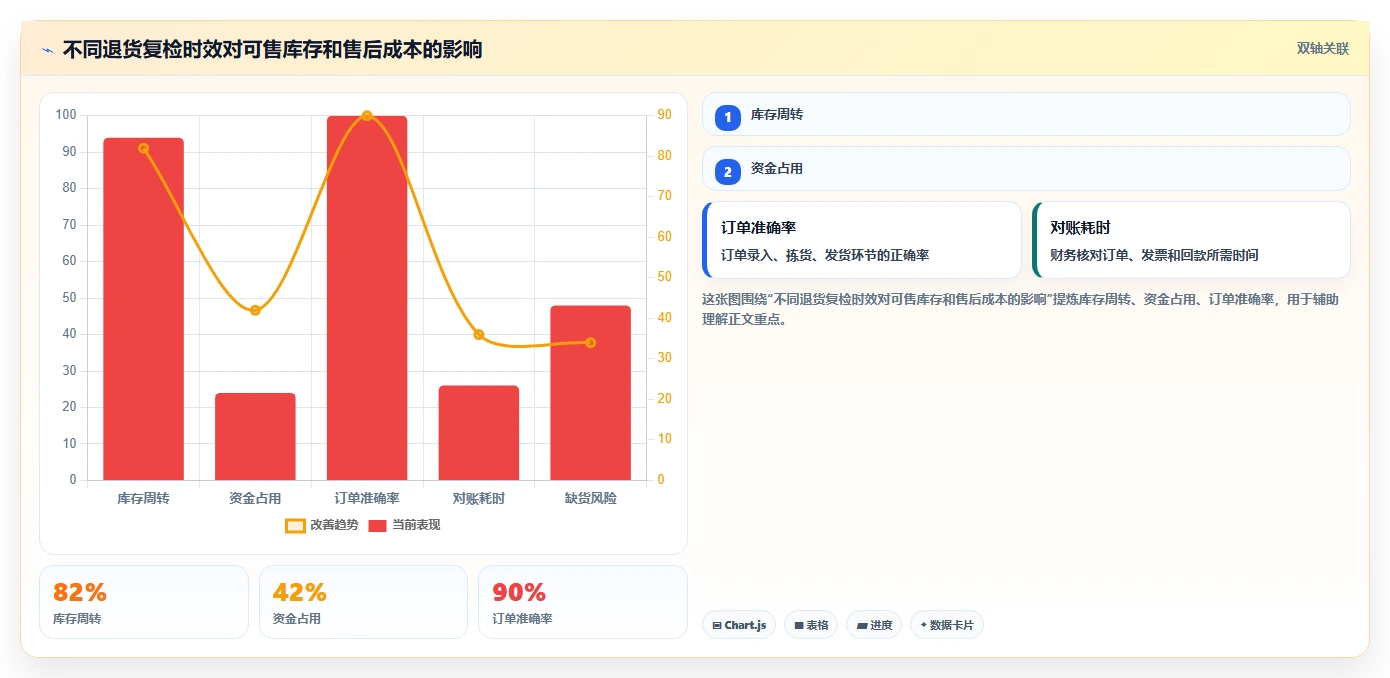1390x678 pixels.
Task: Click the trend line point above 对账耗时
Action: (x=479, y=335)
